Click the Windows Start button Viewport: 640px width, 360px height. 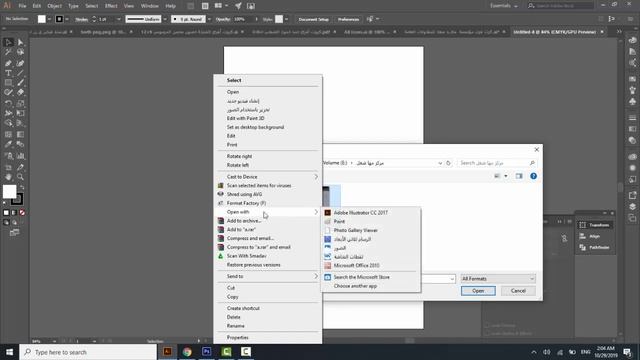click(9, 352)
